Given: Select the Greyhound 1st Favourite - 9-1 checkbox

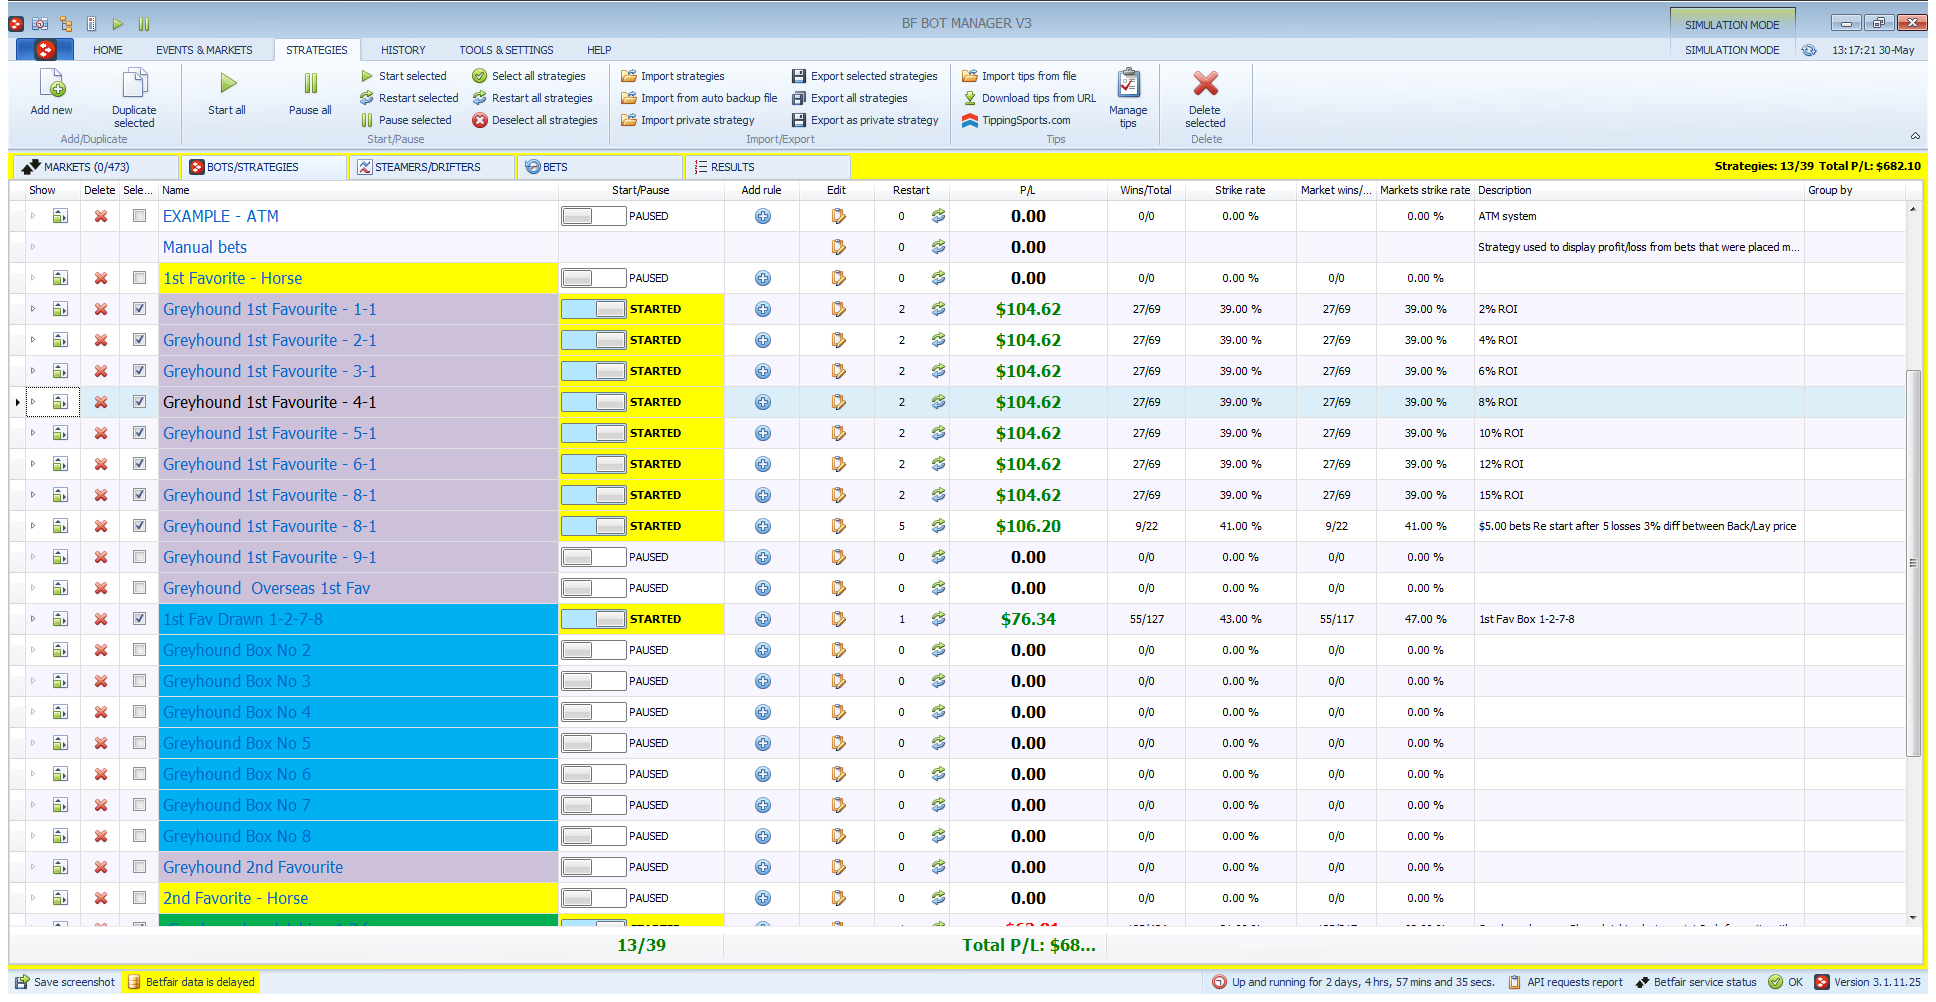Looking at the screenshot, I should click(139, 557).
